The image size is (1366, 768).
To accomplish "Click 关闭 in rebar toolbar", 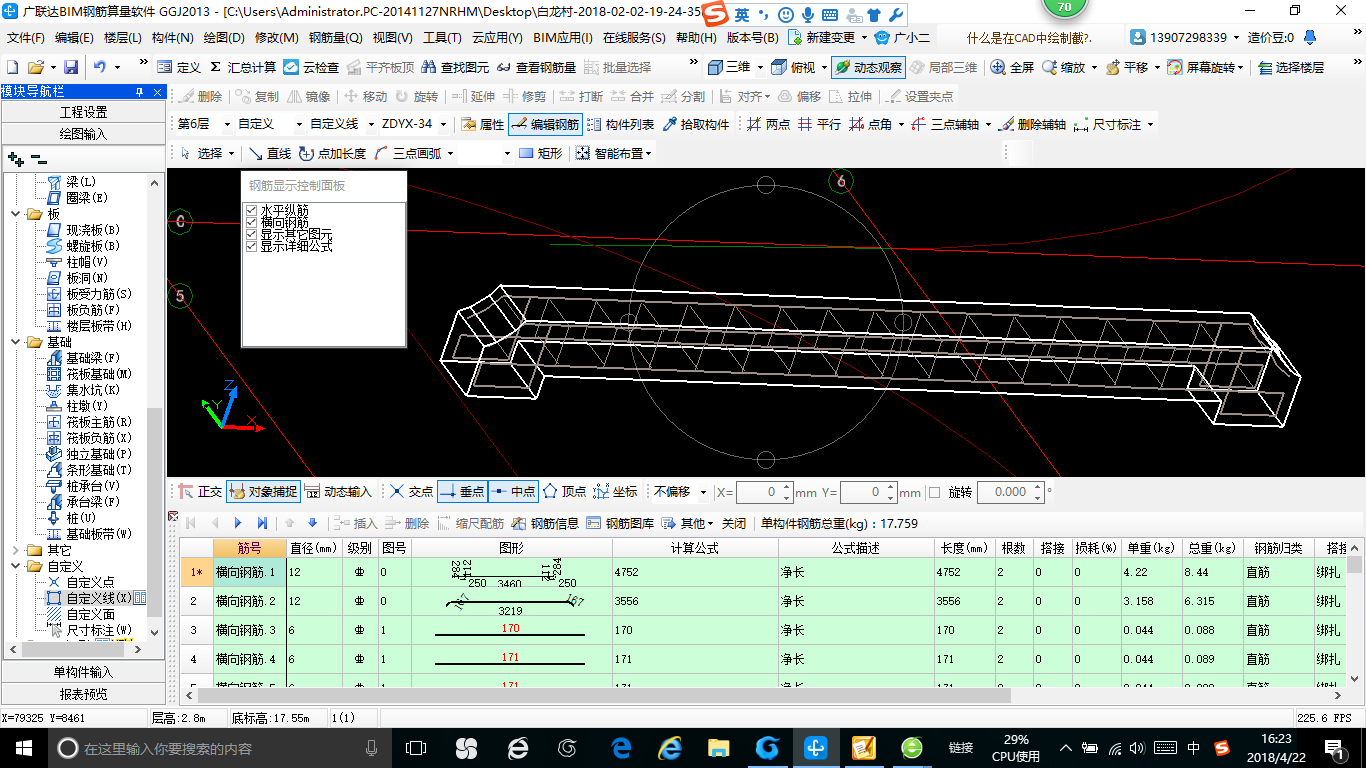I will (x=734, y=523).
